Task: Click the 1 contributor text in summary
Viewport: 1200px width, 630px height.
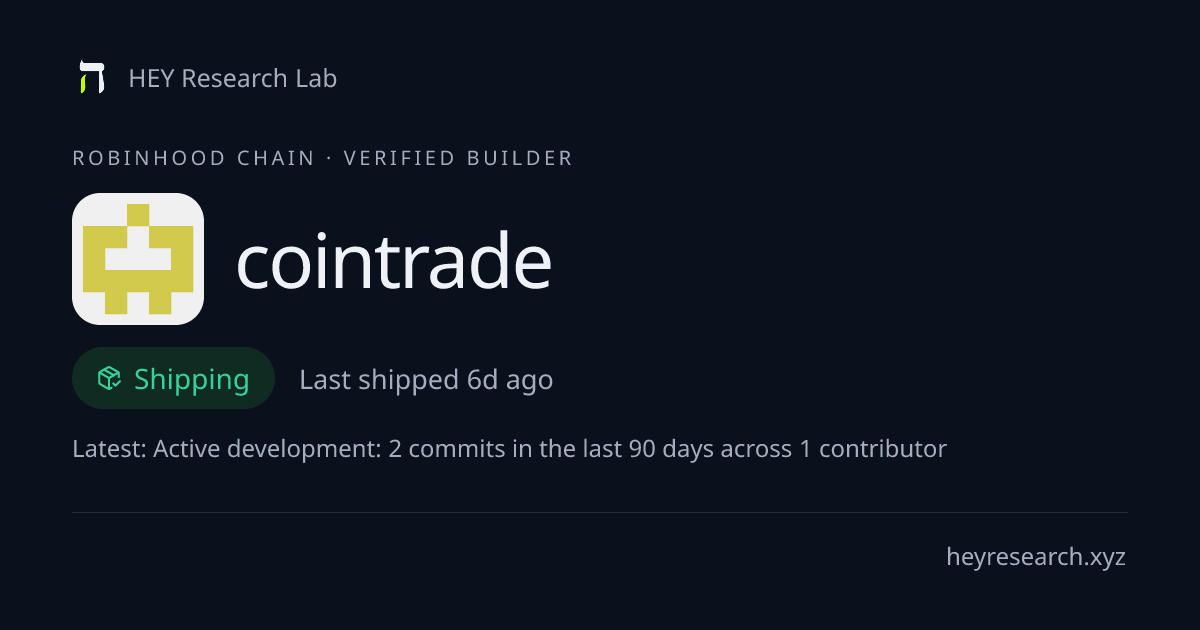Action: [x=872, y=449]
